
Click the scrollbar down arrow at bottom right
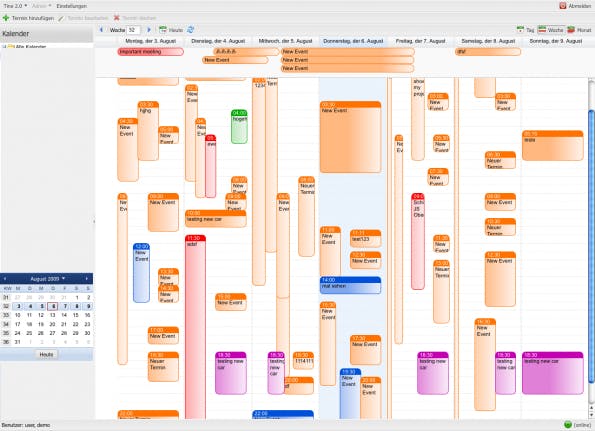click(592, 416)
